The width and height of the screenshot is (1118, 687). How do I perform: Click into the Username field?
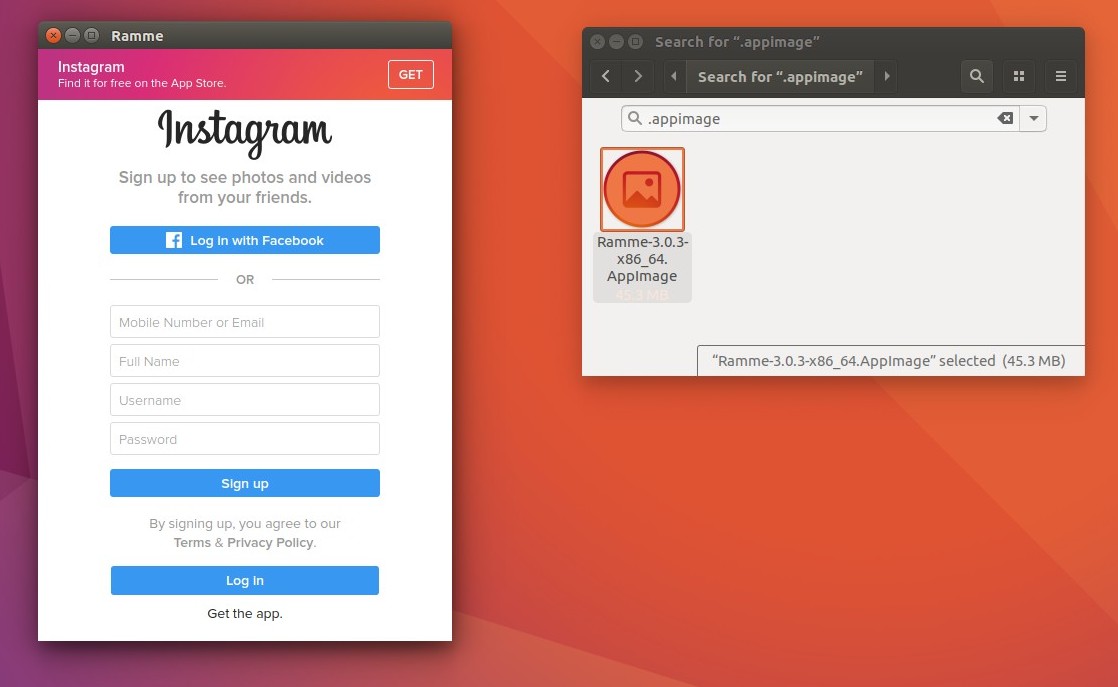[245, 400]
